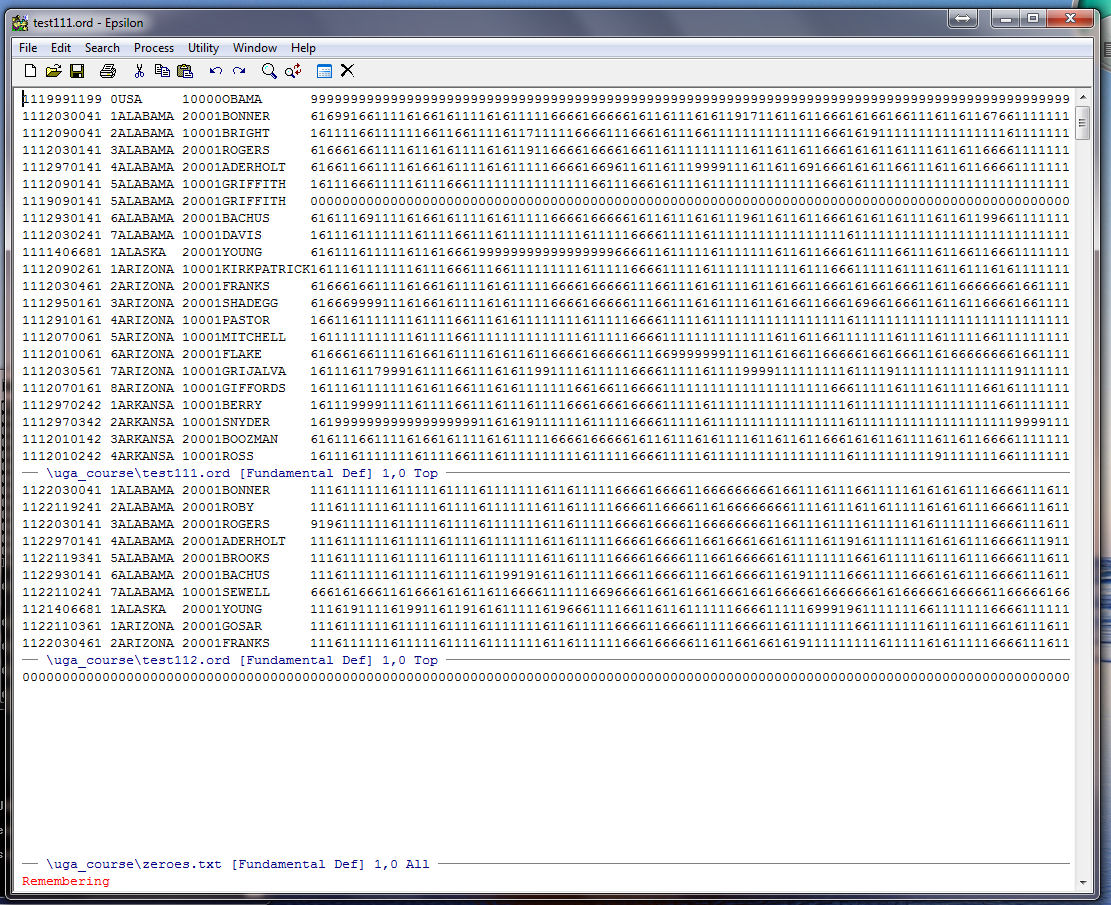Open Search with the magnifying glass icon
This screenshot has height=905, width=1111.
click(269, 71)
